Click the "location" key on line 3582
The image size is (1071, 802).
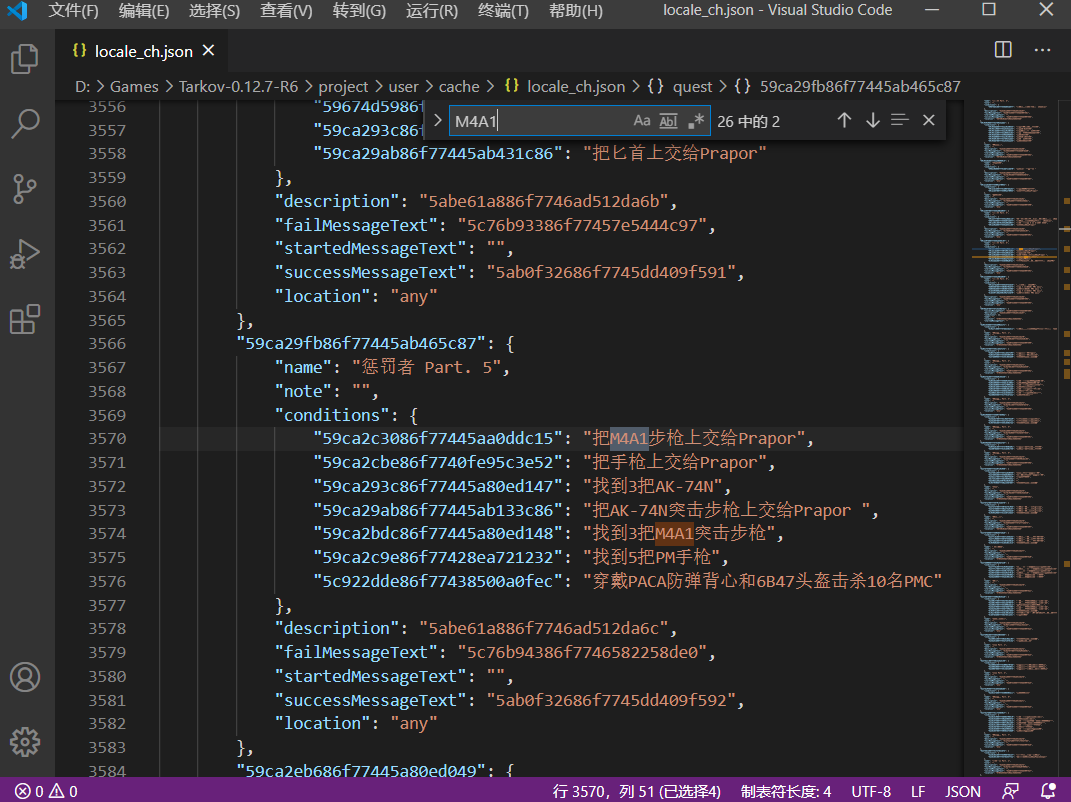tap(322, 723)
